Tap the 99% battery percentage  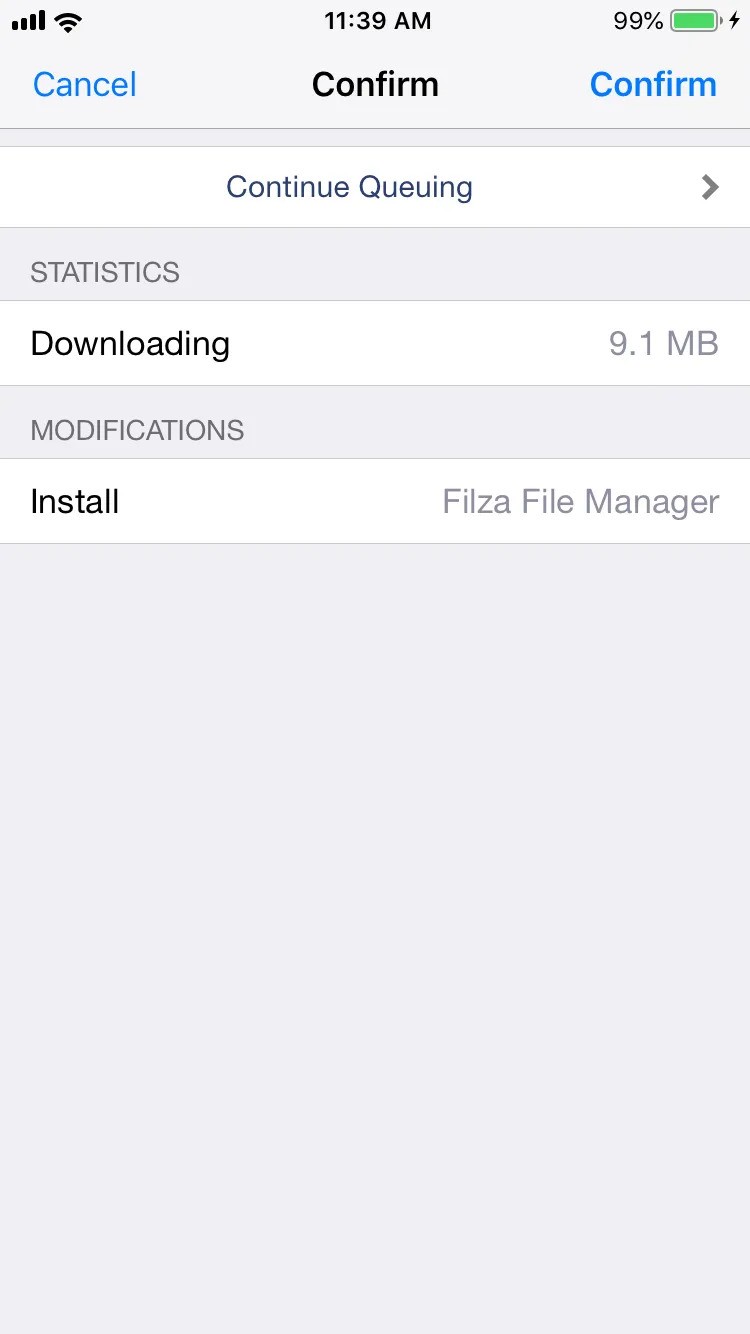click(638, 21)
